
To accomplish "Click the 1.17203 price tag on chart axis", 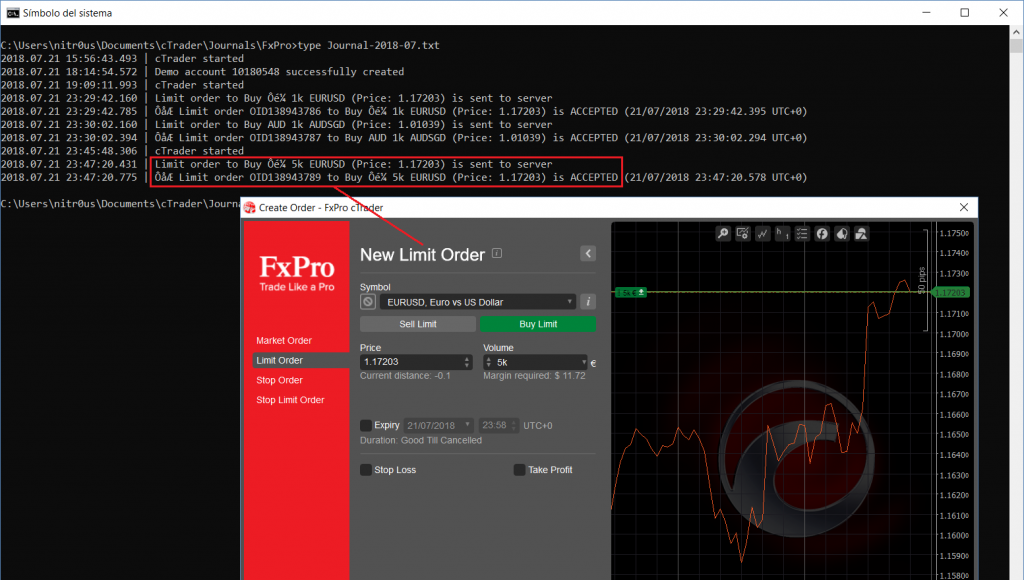I will pos(950,293).
